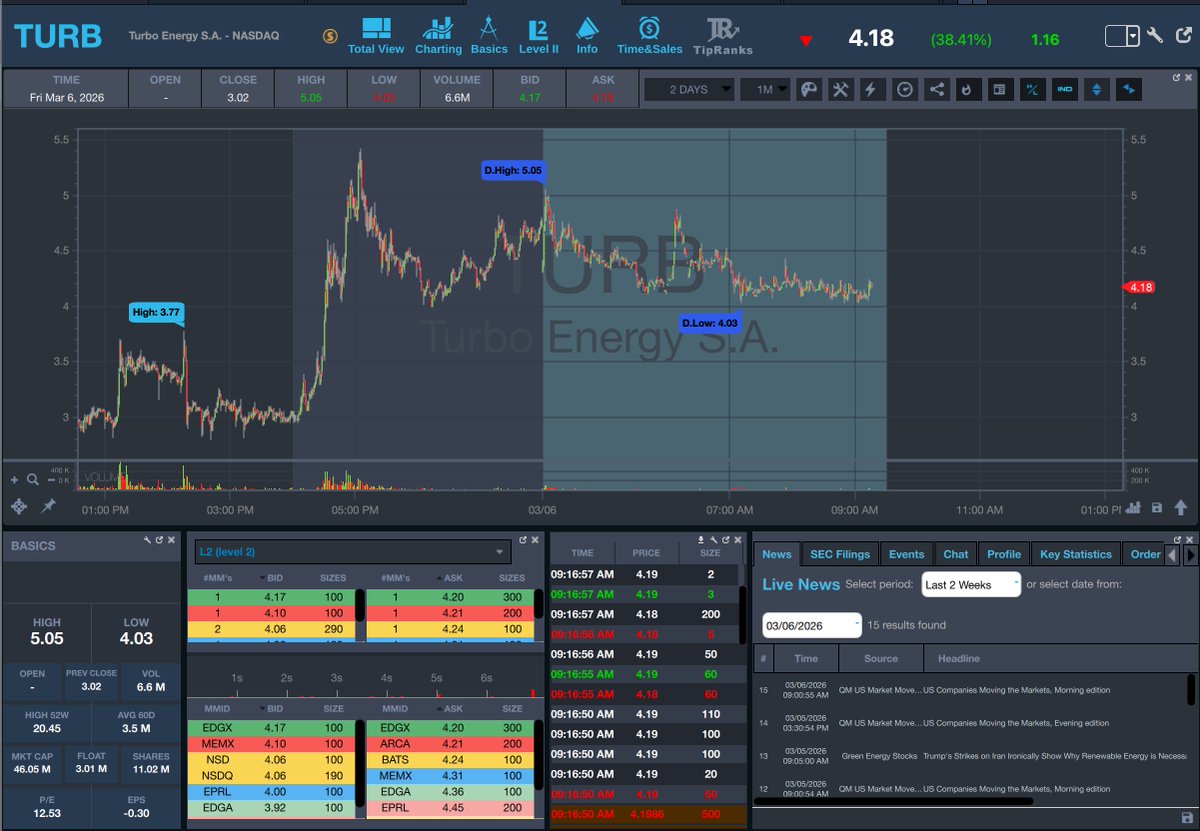
Task: Open Time & Sales panel wrench settings
Action: coord(715,539)
